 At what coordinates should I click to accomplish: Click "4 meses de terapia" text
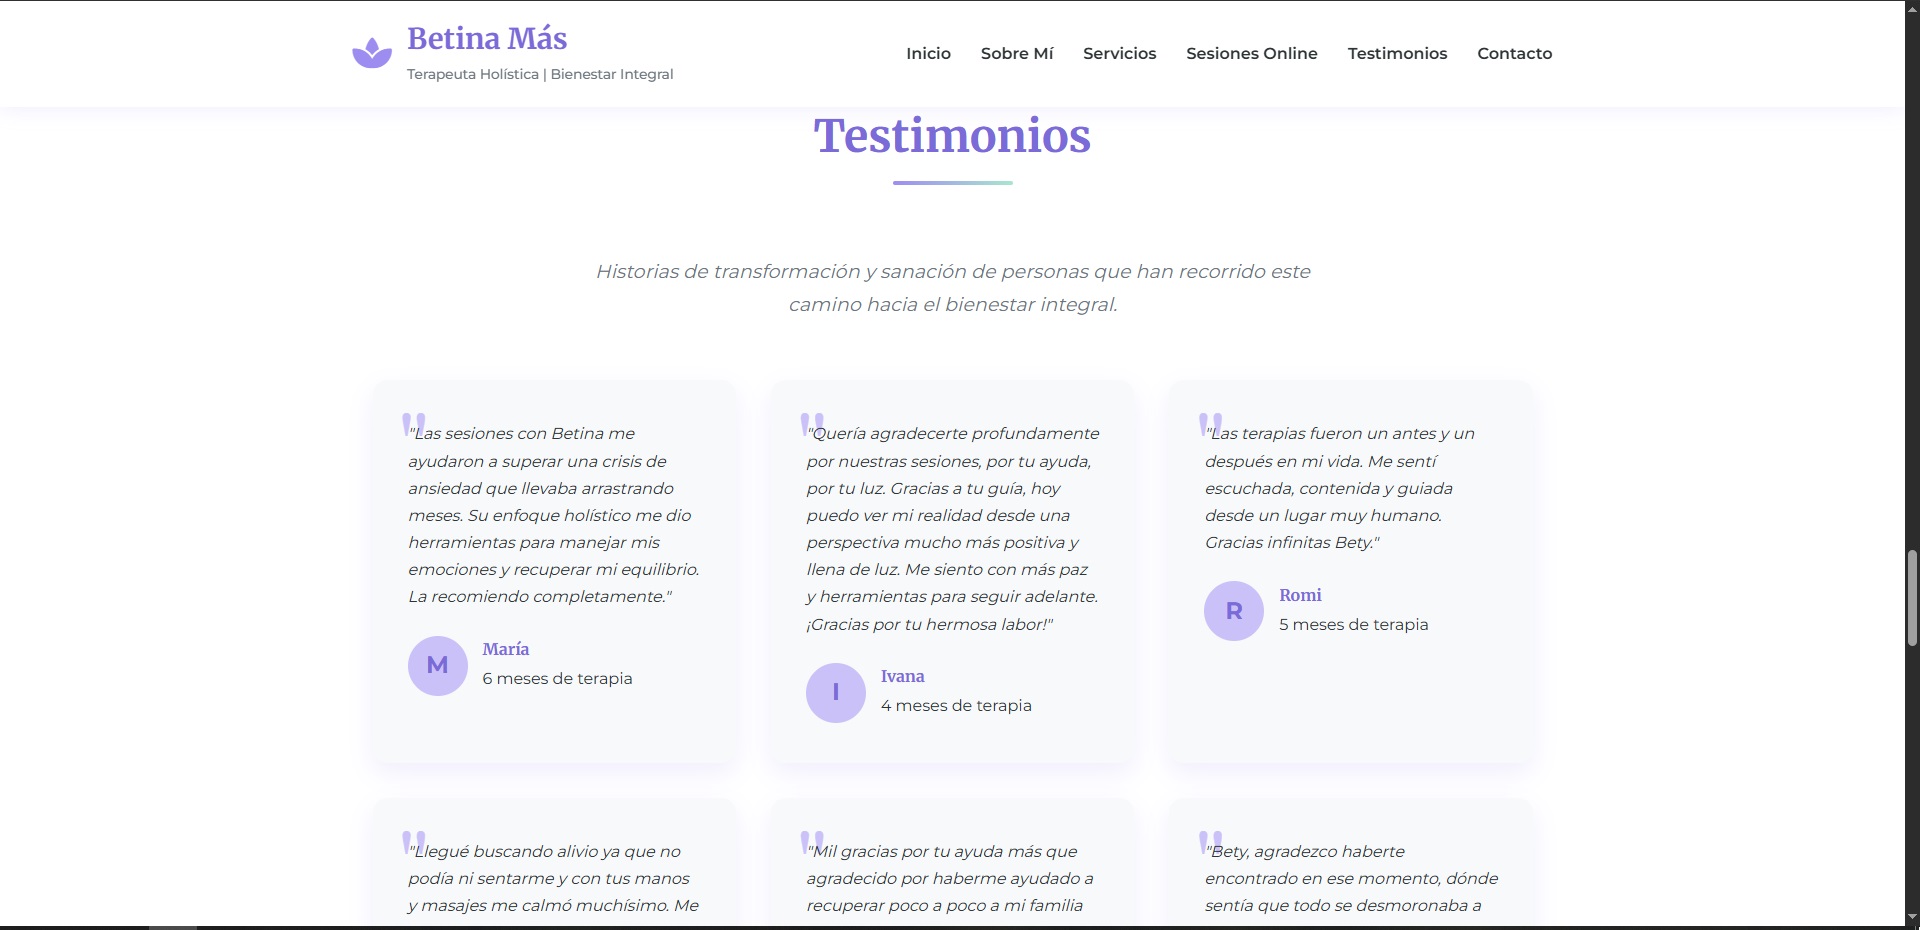956,705
